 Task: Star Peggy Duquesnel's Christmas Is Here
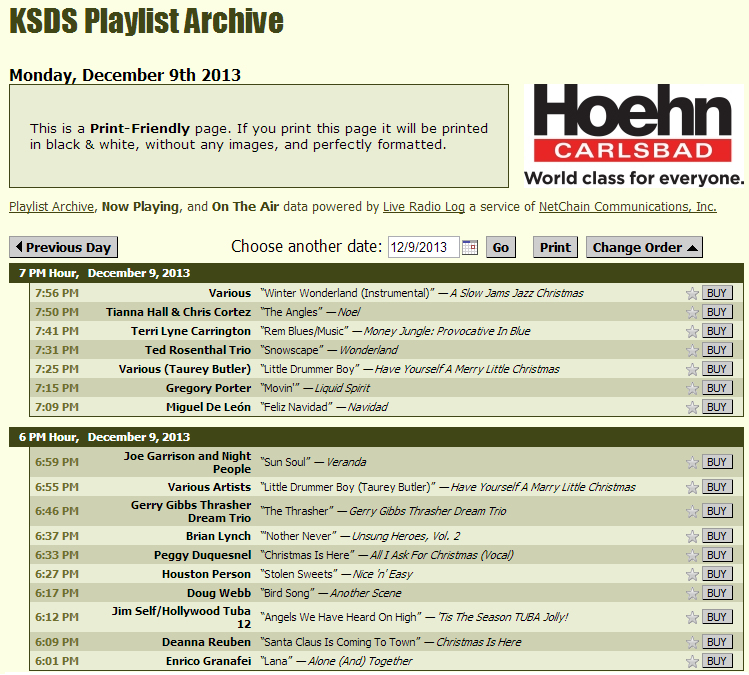[692, 555]
